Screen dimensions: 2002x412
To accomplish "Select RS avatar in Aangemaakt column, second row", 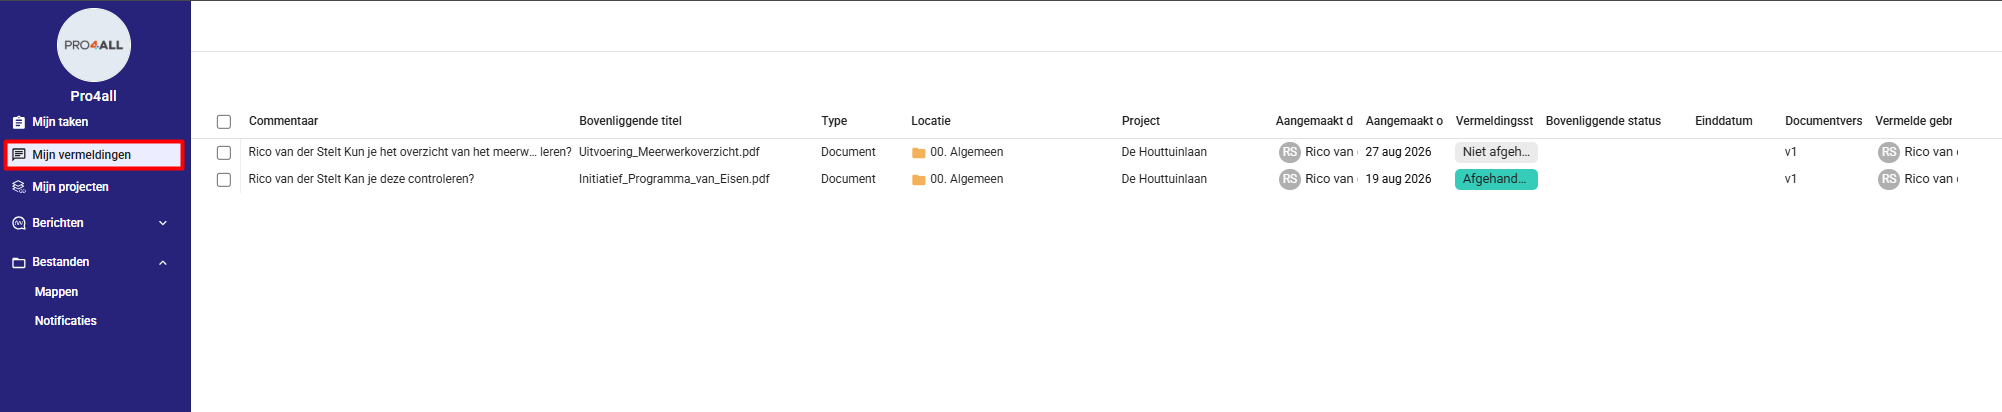I will pyautogui.click(x=1289, y=179).
